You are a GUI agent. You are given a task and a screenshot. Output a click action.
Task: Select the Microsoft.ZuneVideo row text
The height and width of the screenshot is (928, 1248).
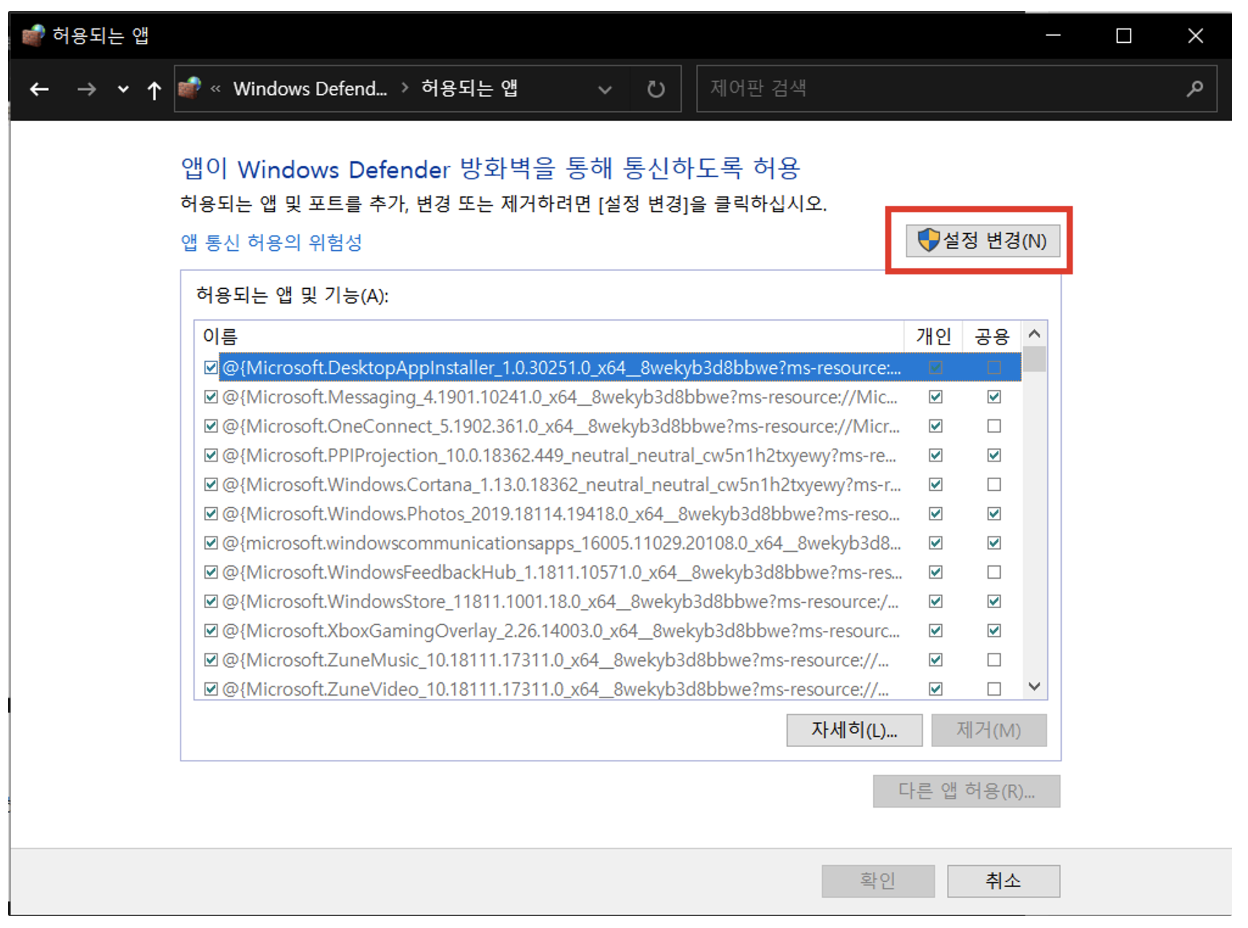click(556, 689)
